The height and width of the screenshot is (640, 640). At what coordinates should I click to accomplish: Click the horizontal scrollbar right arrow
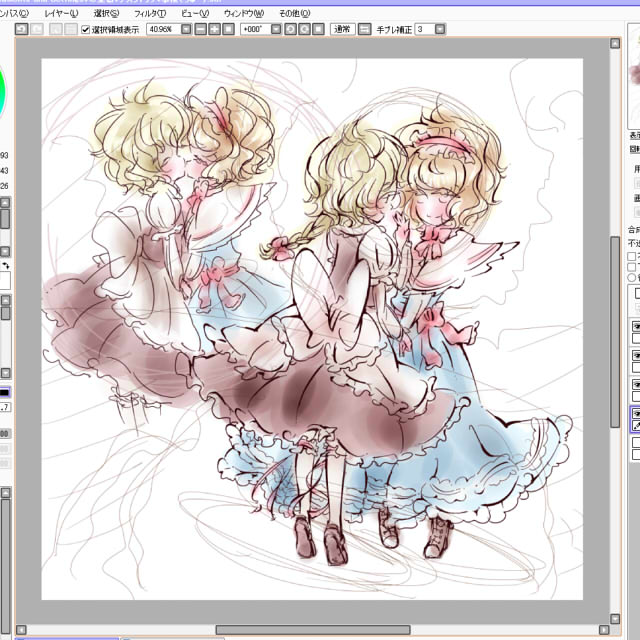coord(604,630)
